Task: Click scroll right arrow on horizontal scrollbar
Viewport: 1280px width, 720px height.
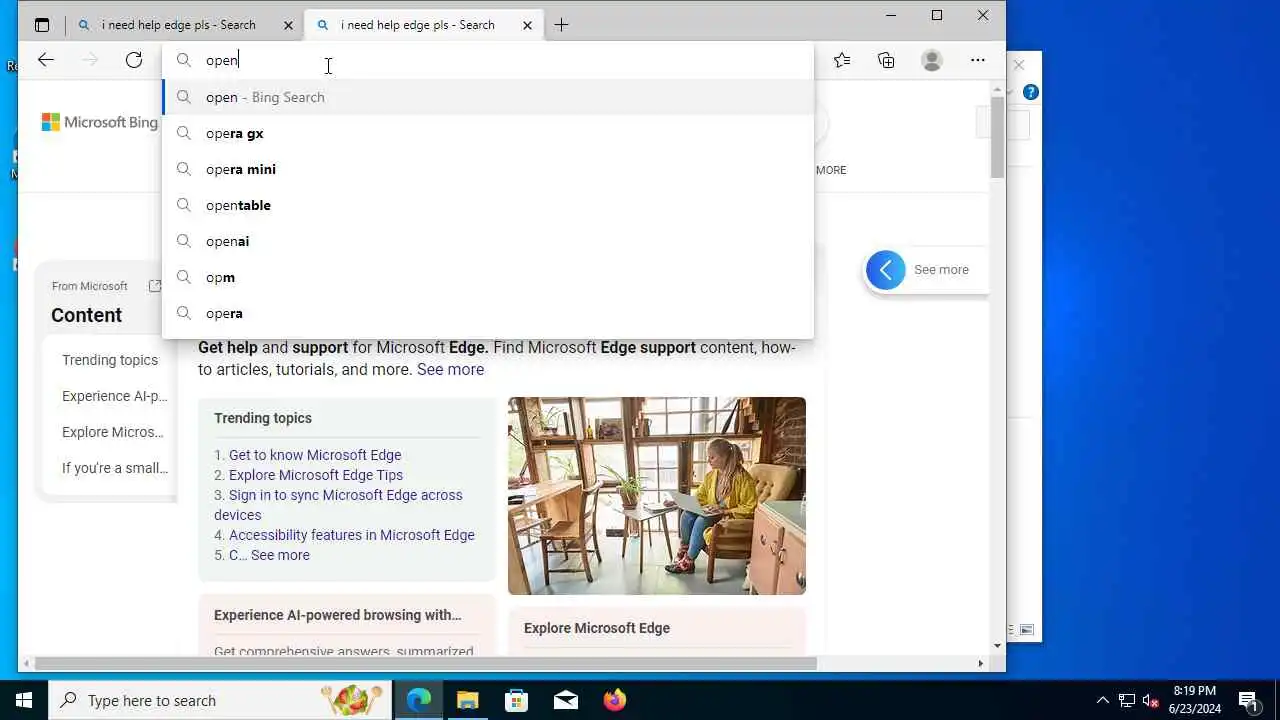Action: tap(980, 663)
